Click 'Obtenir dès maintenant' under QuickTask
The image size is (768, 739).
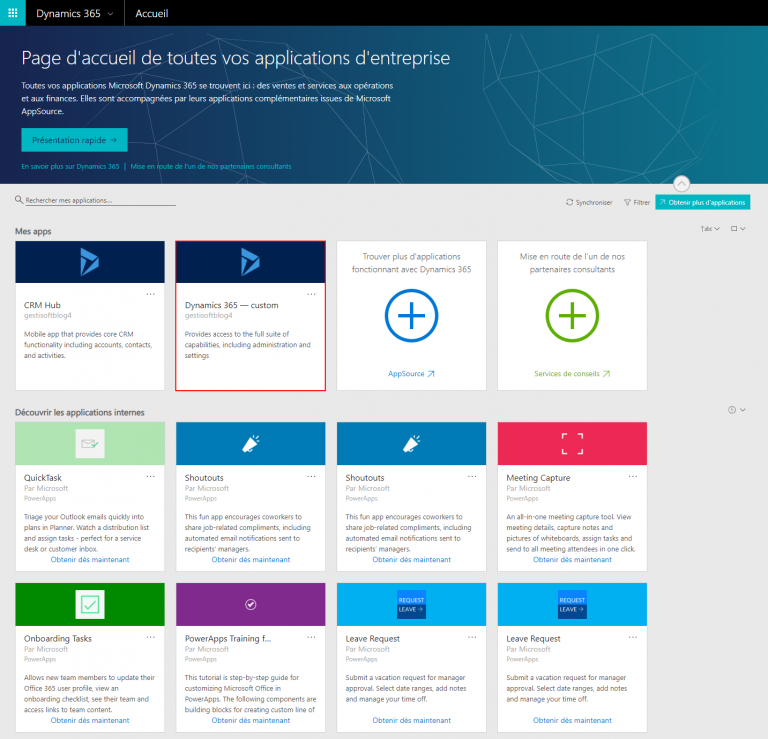[x=90, y=559]
